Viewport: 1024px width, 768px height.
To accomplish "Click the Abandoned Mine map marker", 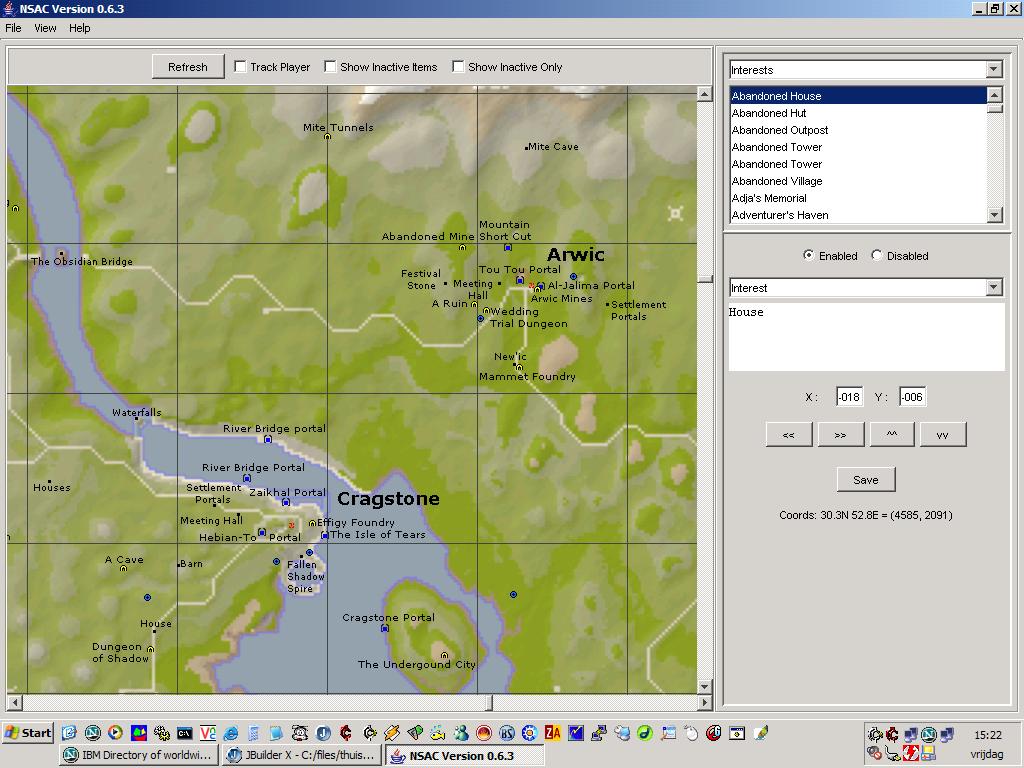I will (461, 245).
